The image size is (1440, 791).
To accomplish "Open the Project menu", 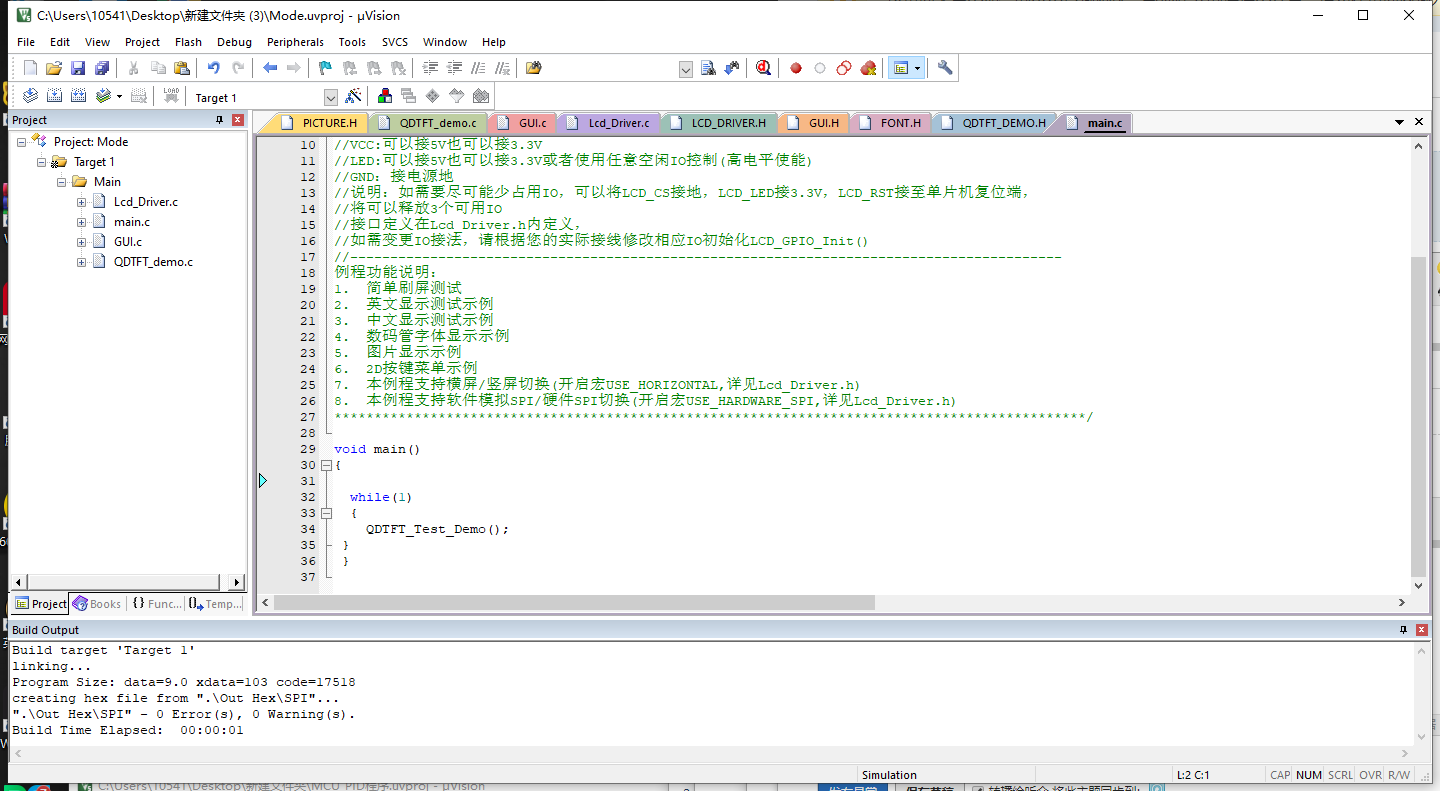I will tap(142, 42).
